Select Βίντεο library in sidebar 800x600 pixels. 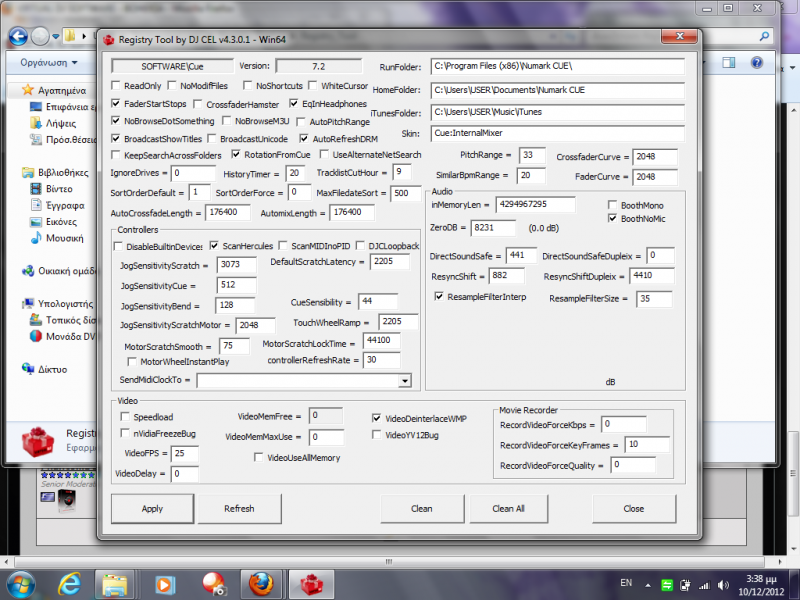[x=59, y=189]
